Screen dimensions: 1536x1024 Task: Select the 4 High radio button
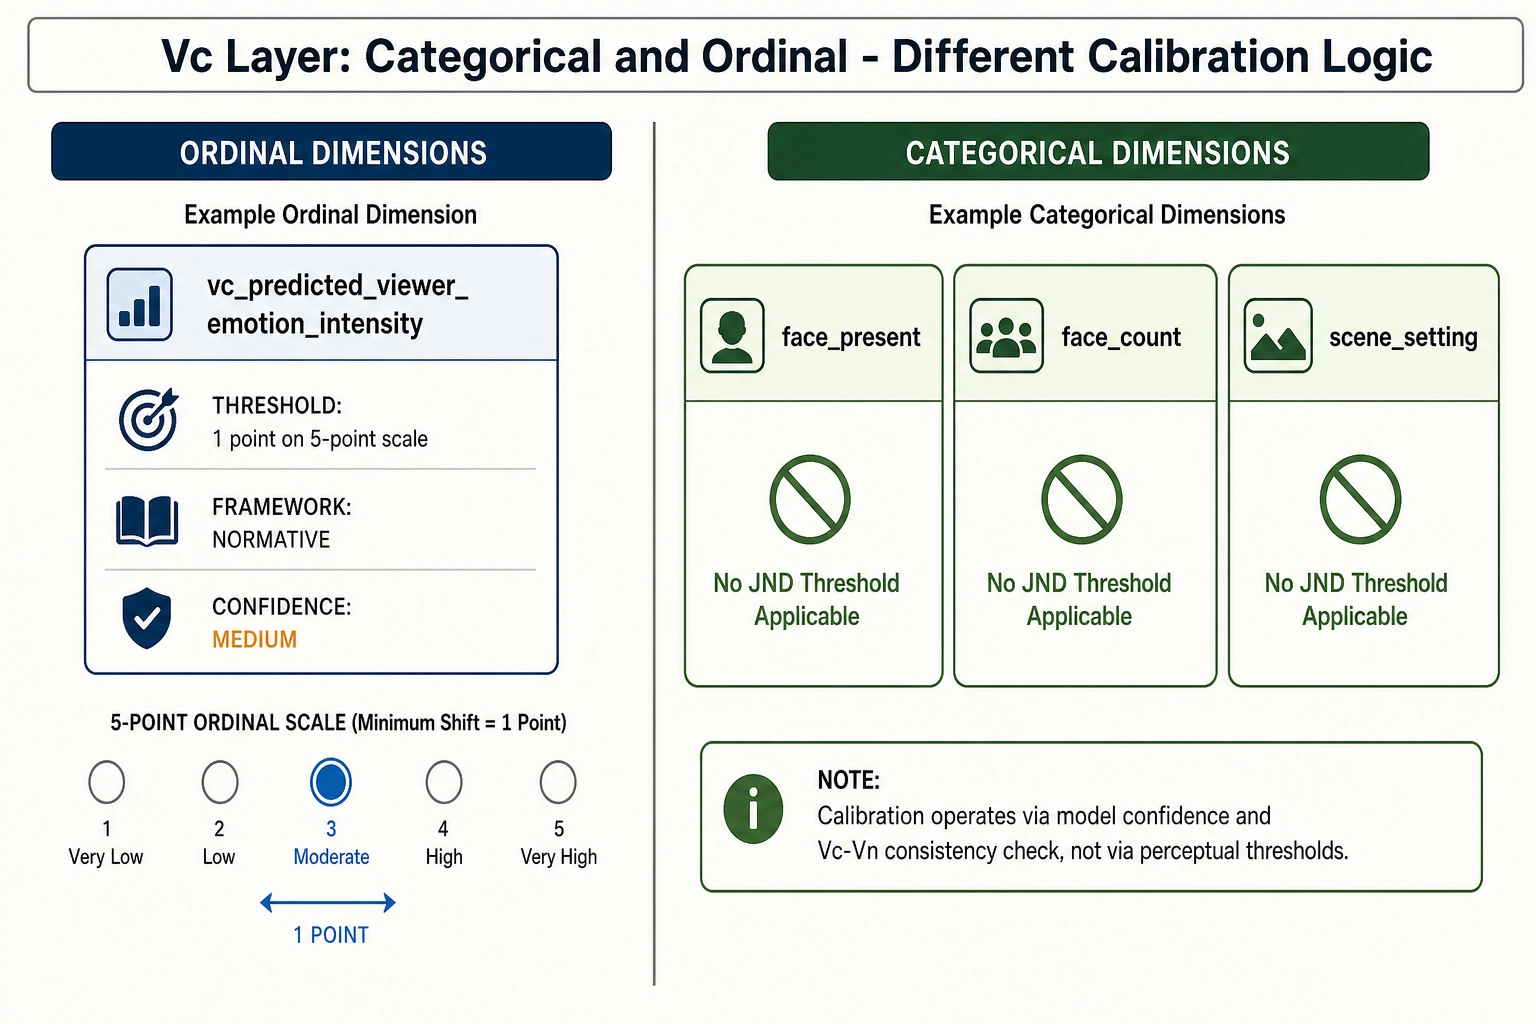tap(444, 783)
